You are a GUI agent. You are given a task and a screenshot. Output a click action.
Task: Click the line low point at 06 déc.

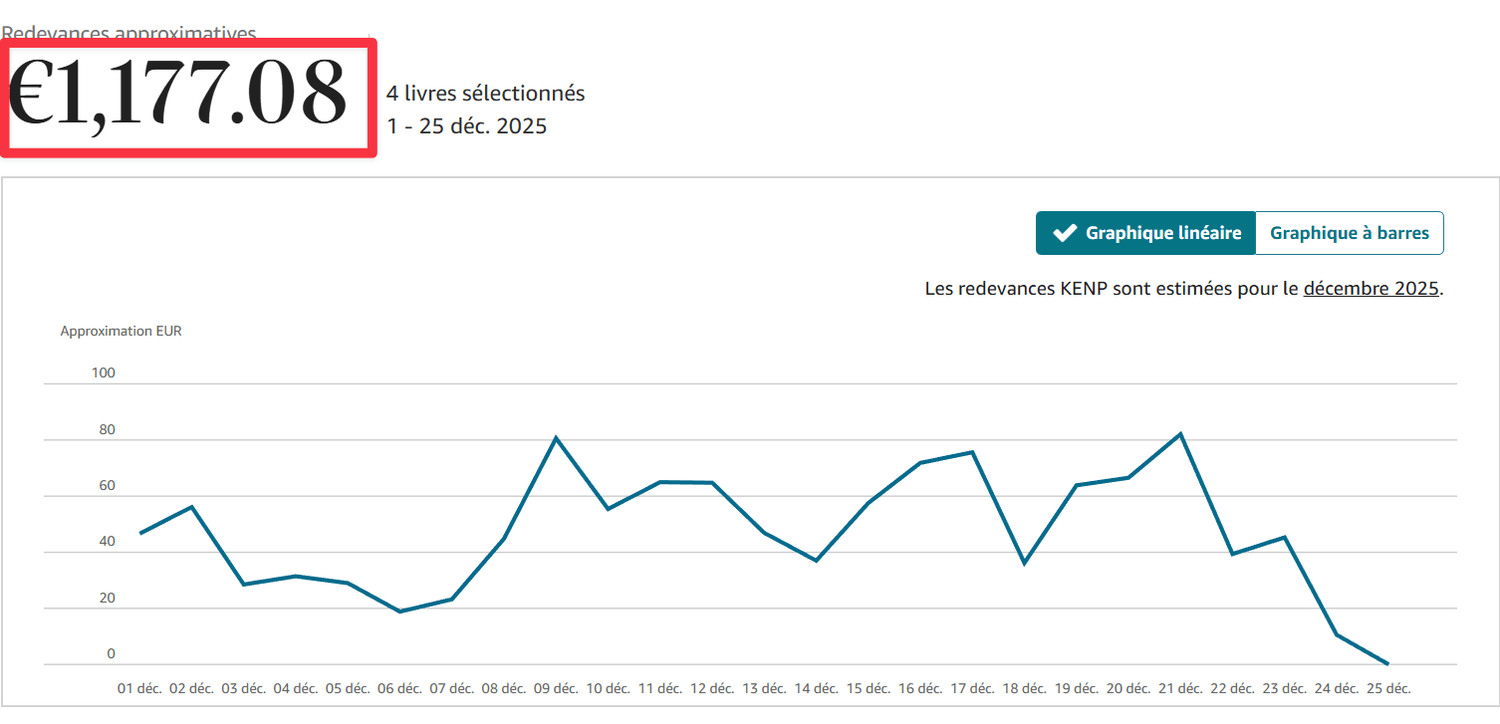400,611
